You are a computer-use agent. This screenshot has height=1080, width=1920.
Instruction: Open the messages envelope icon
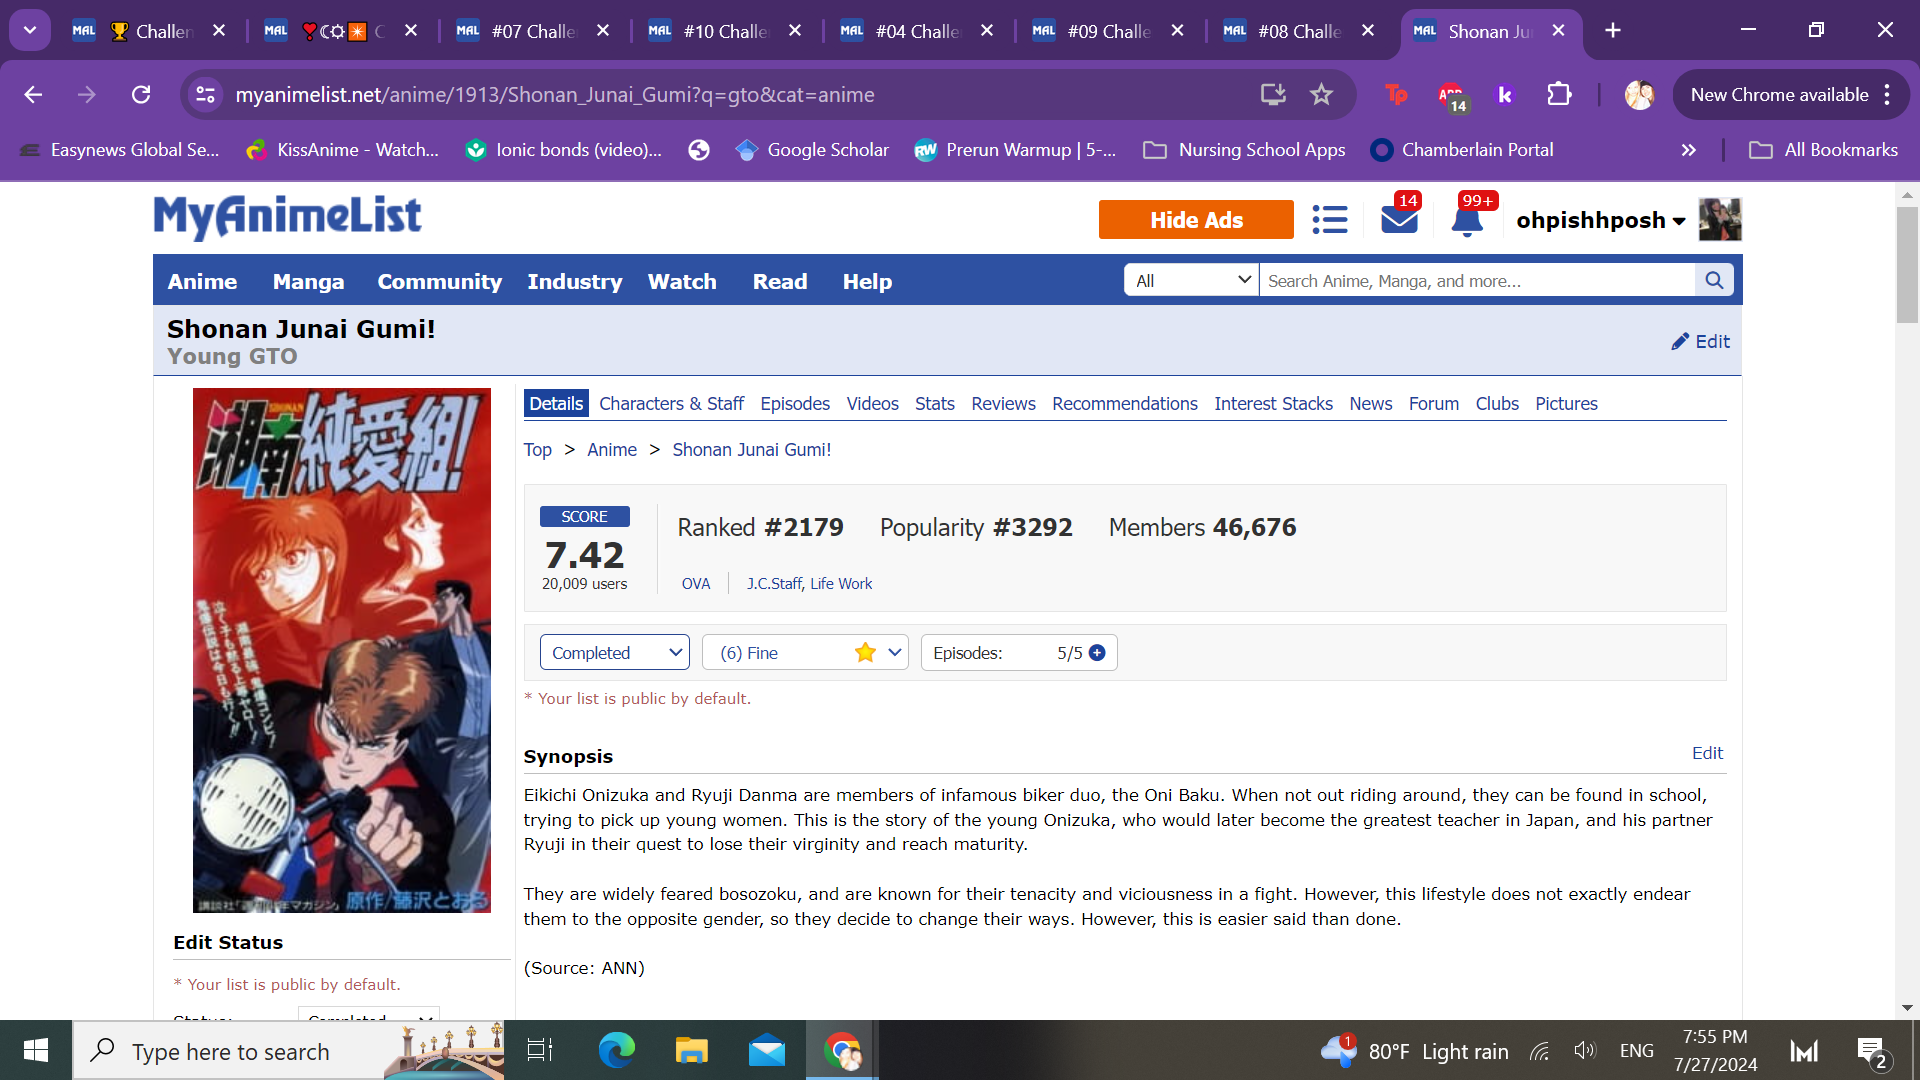(1399, 220)
